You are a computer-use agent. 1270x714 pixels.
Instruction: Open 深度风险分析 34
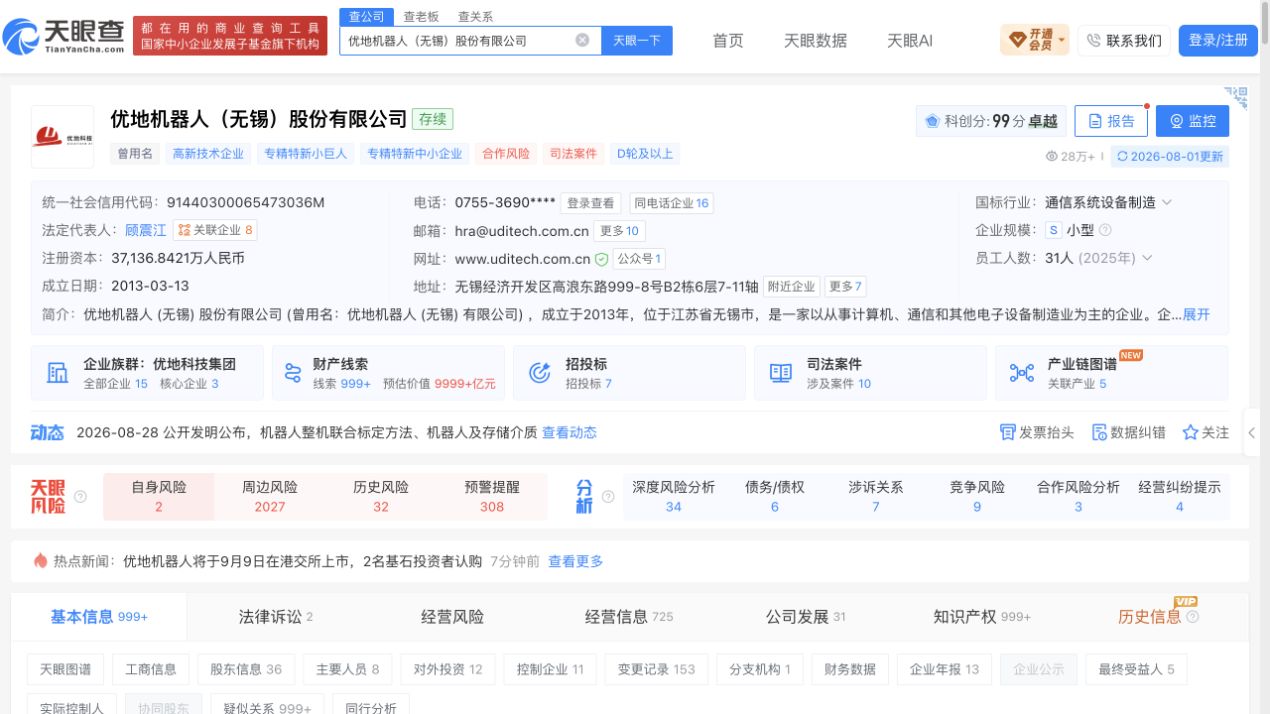[x=673, y=497]
